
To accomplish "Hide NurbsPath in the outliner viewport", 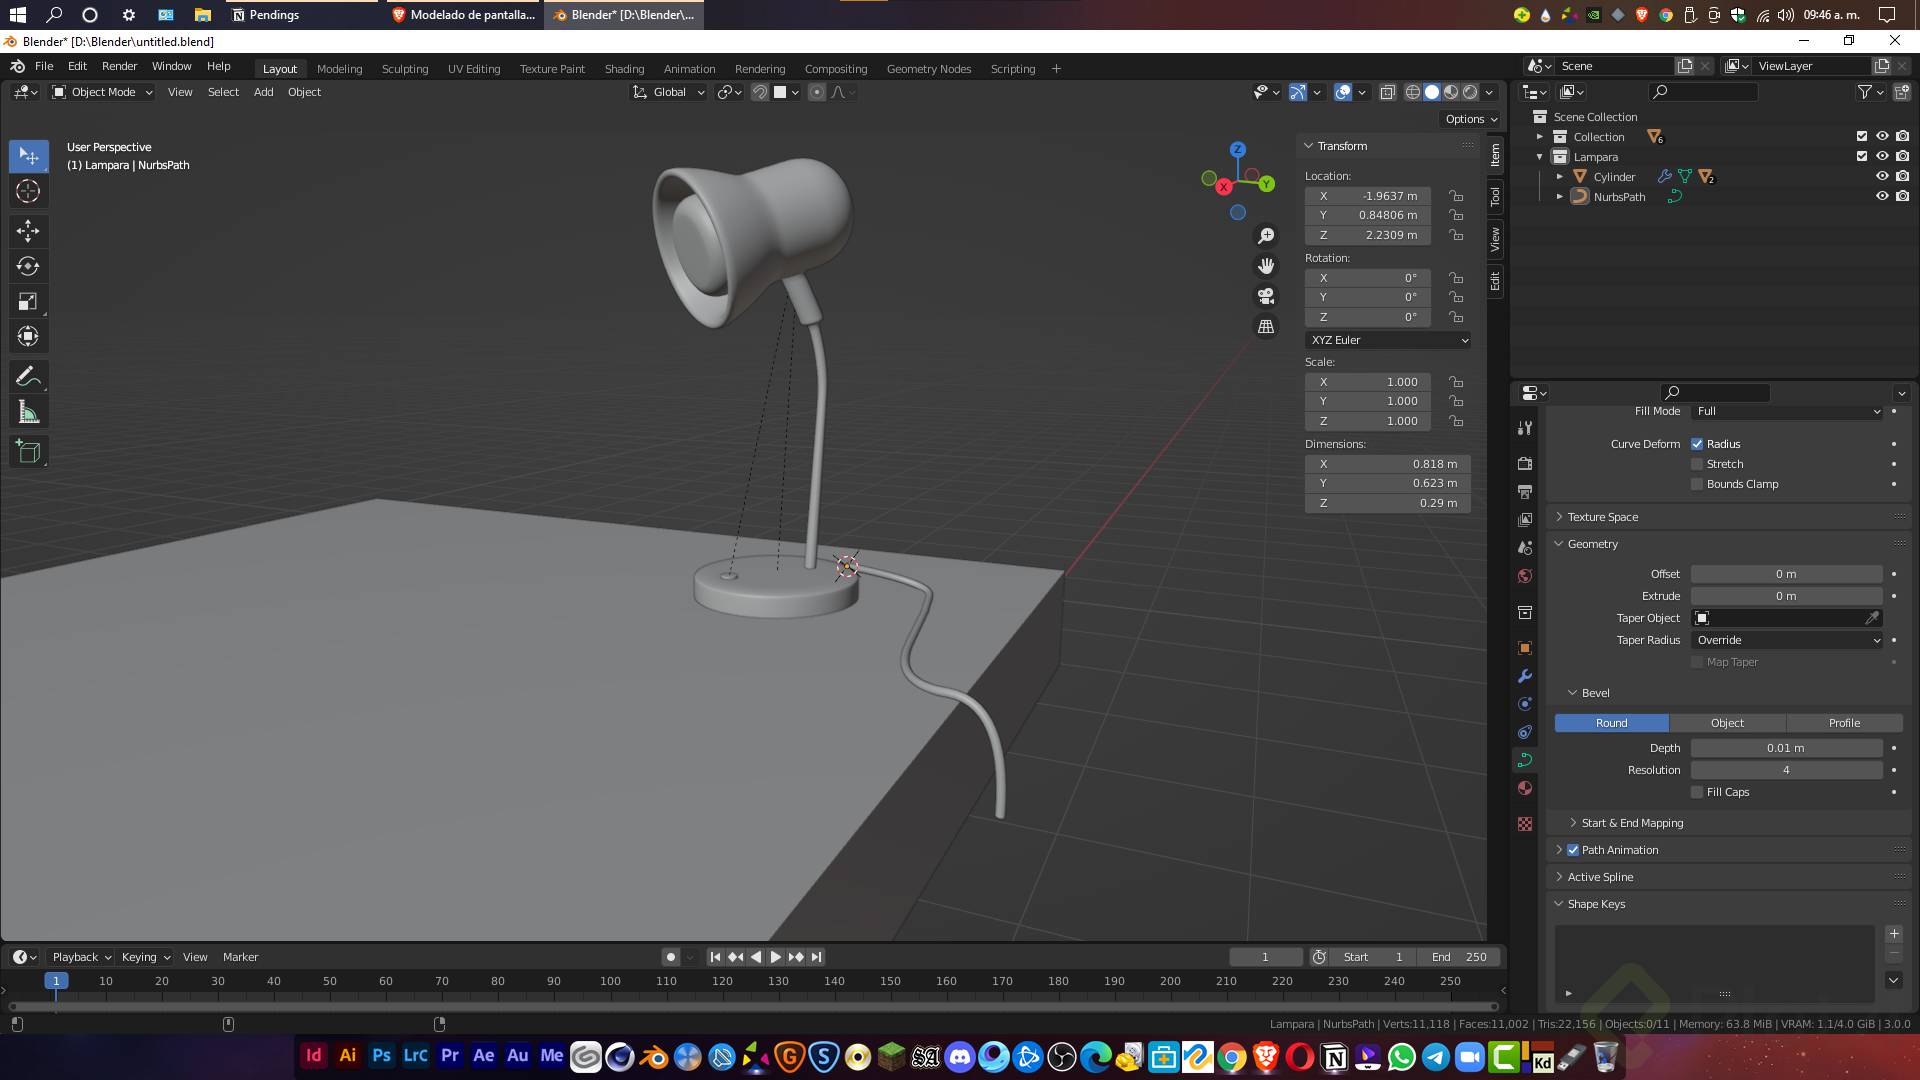I will pyautogui.click(x=1881, y=197).
